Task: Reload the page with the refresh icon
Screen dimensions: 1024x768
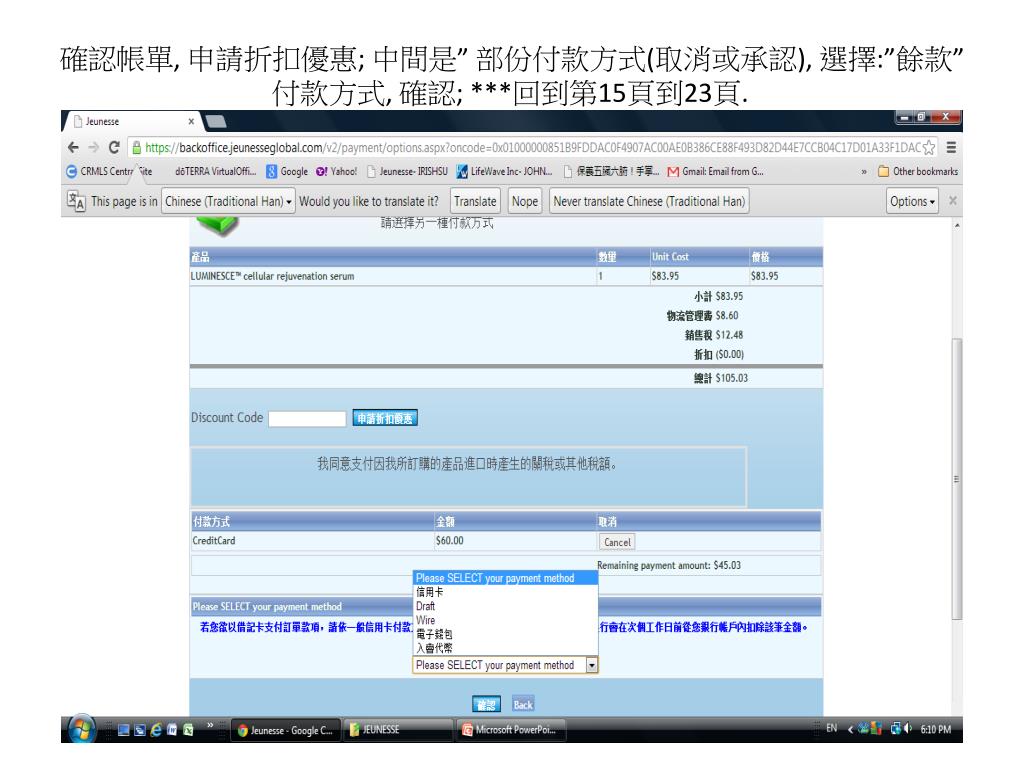Action: click(114, 148)
